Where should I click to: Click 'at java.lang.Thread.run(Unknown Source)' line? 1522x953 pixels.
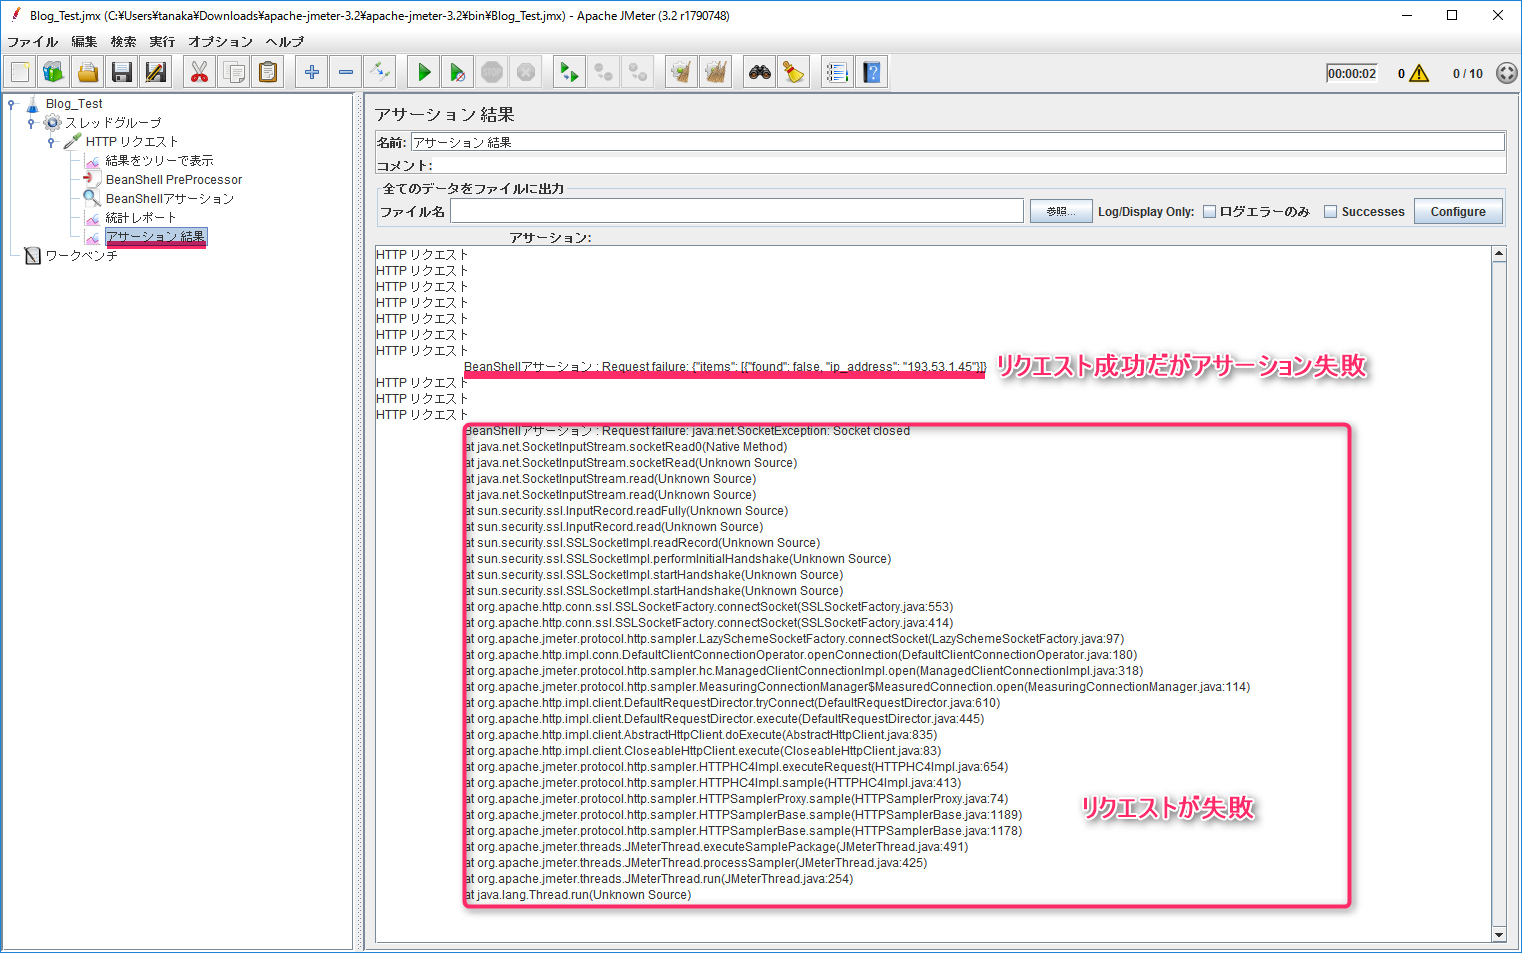578,895
